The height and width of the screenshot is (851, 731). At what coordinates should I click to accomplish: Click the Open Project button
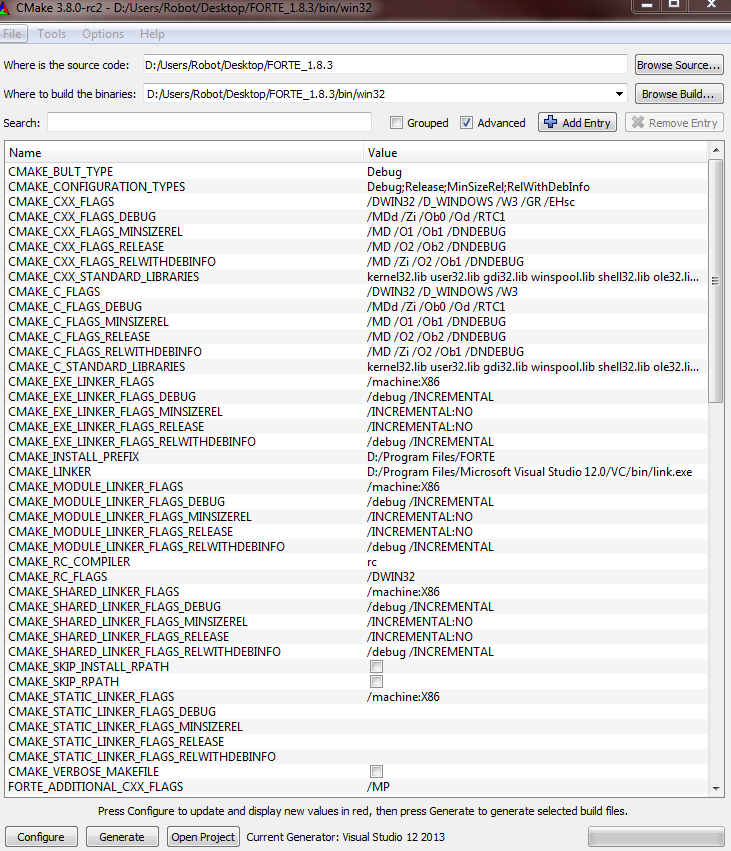click(x=203, y=837)
